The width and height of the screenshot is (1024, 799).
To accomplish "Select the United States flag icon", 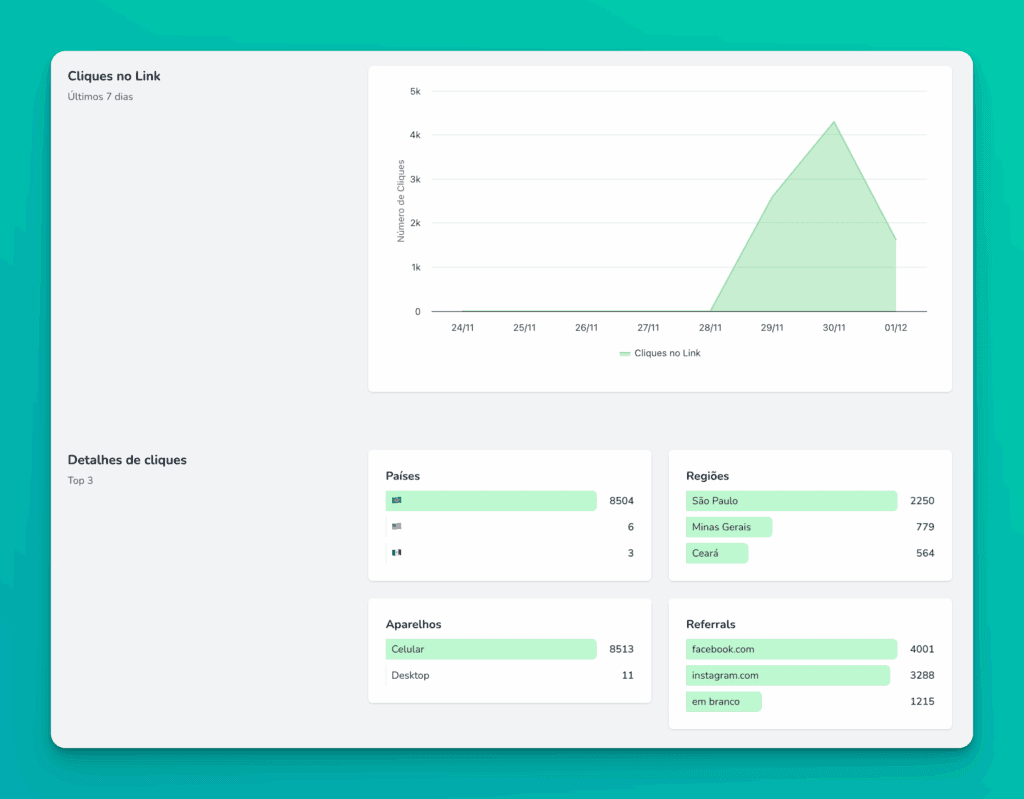I will point(394,526).
